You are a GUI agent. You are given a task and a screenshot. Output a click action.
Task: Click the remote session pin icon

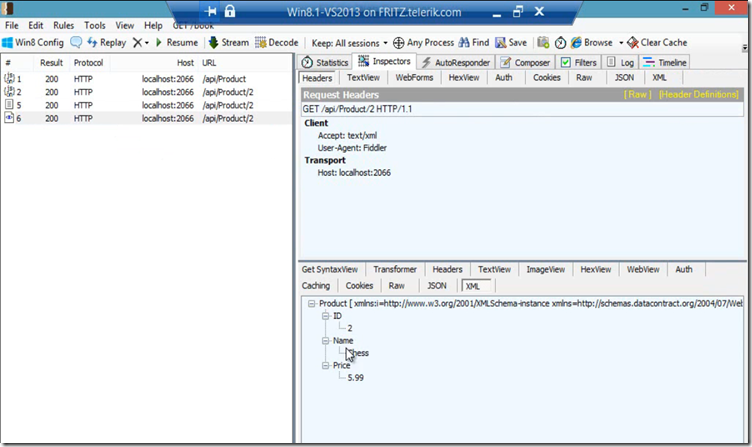pos(210,11)
